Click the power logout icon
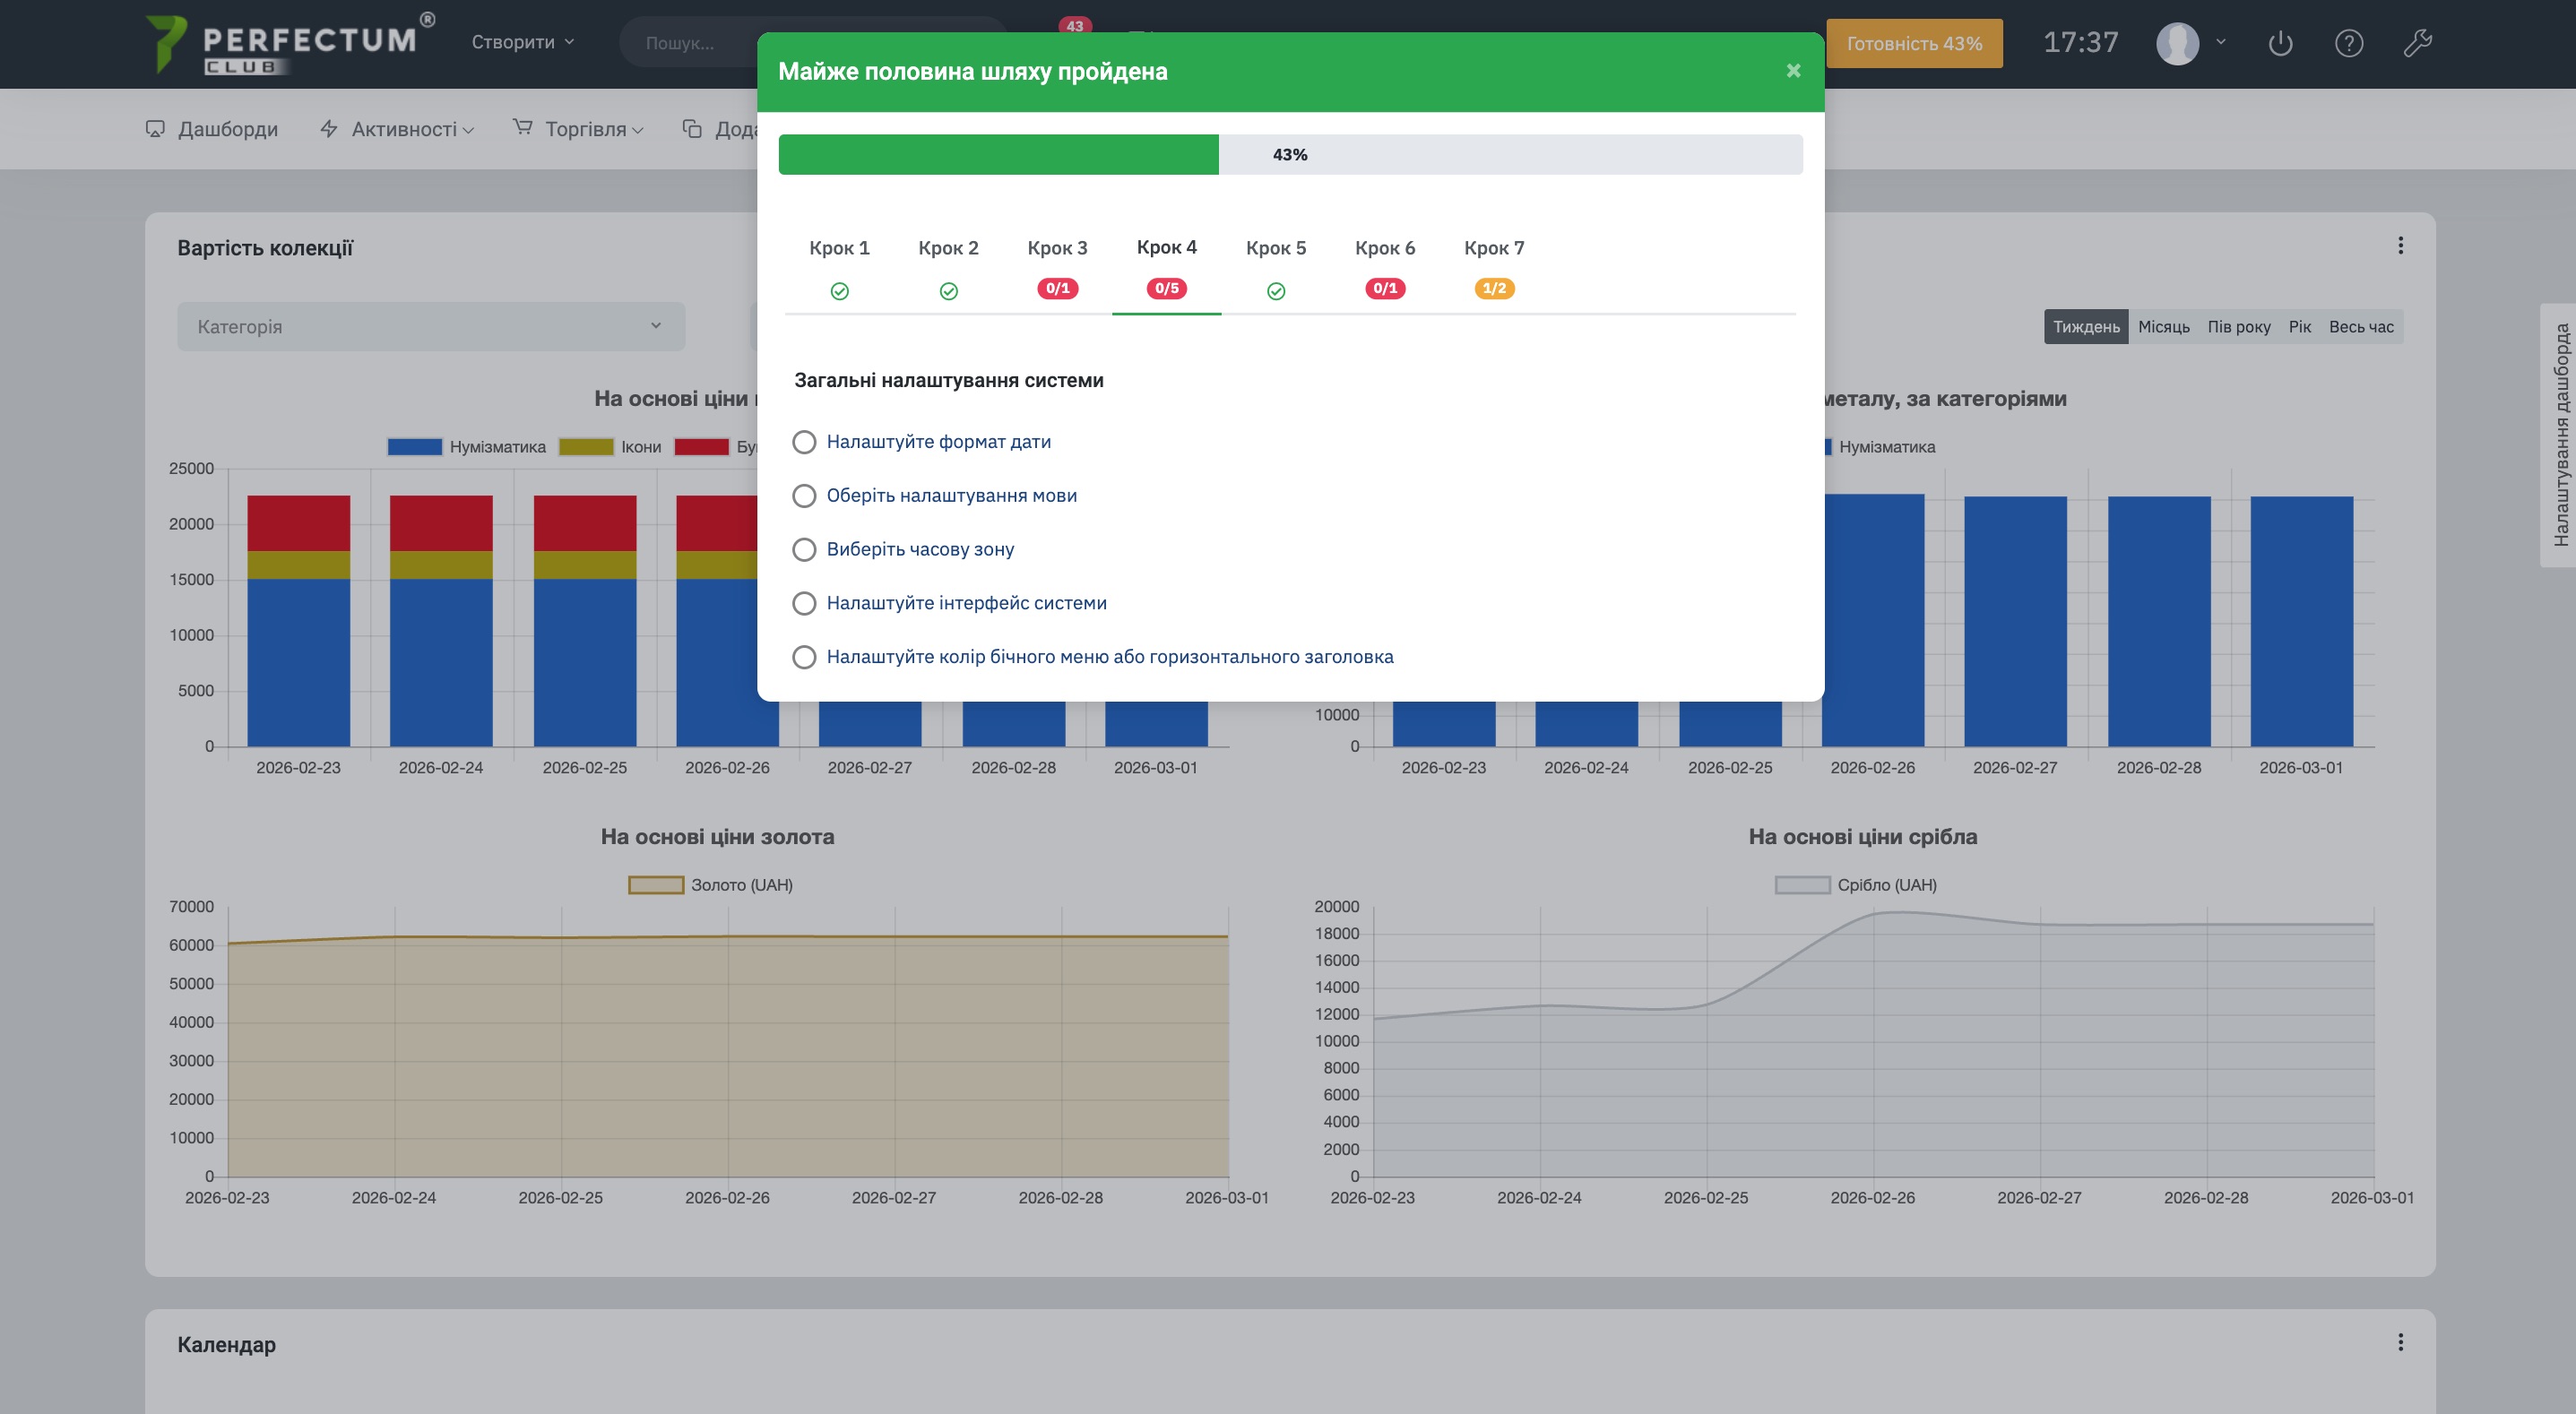The image size is (2576, 1414). pos(2280,43)
